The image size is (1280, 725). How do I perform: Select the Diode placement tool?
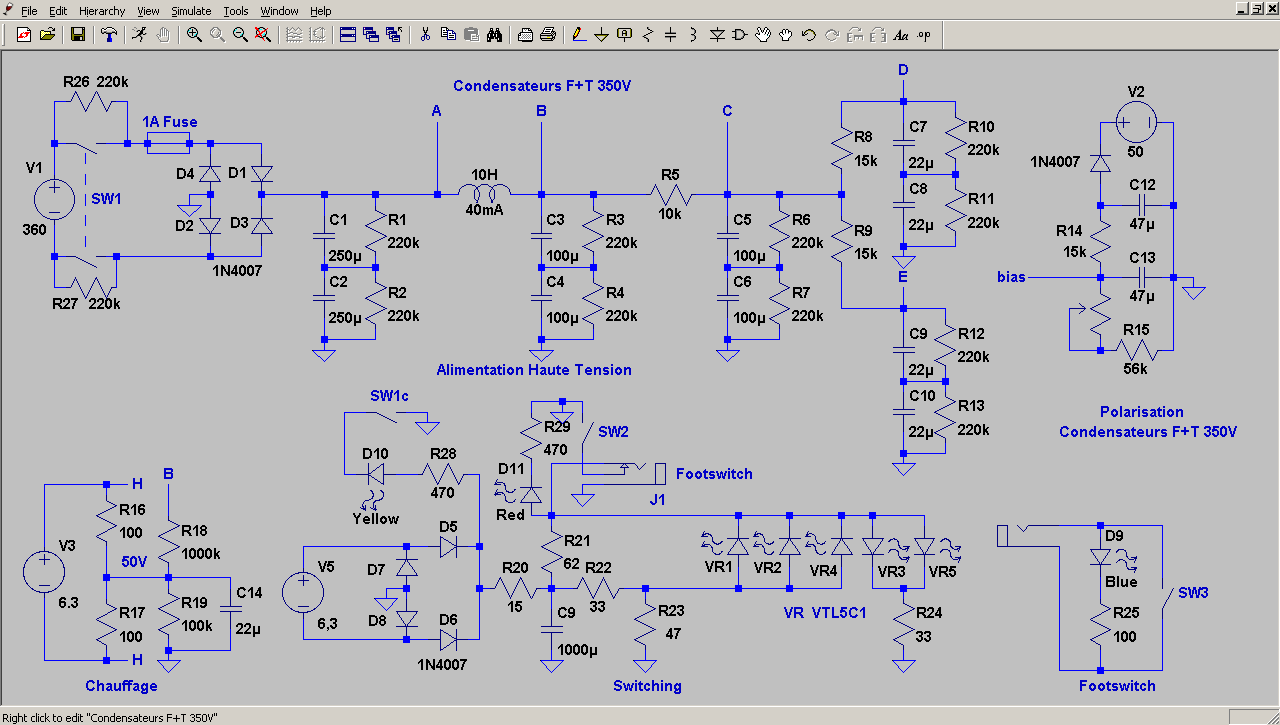(717, 34)
